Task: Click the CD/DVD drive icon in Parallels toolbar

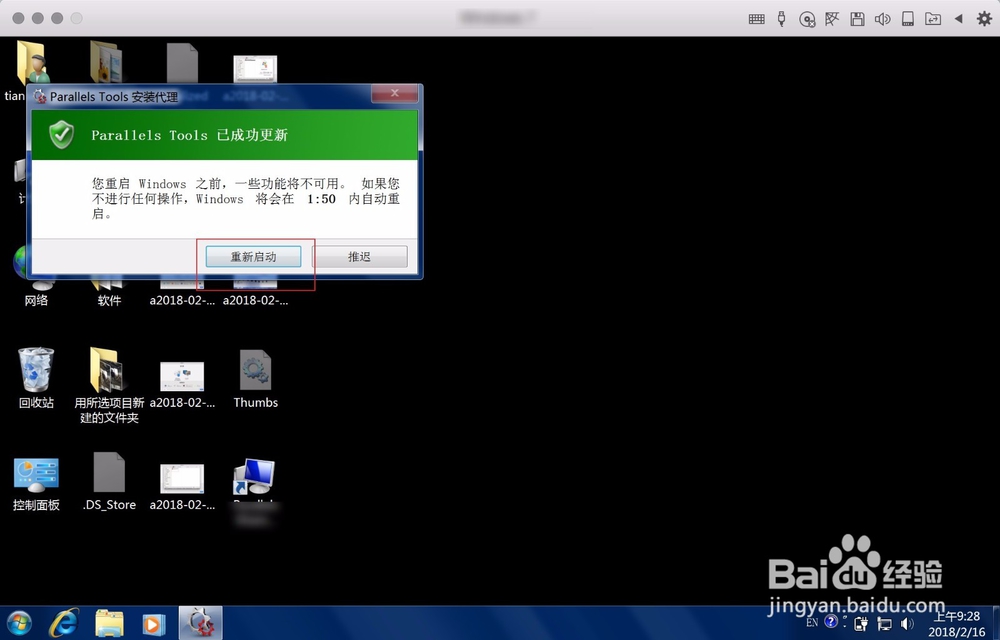Action: 807,19
